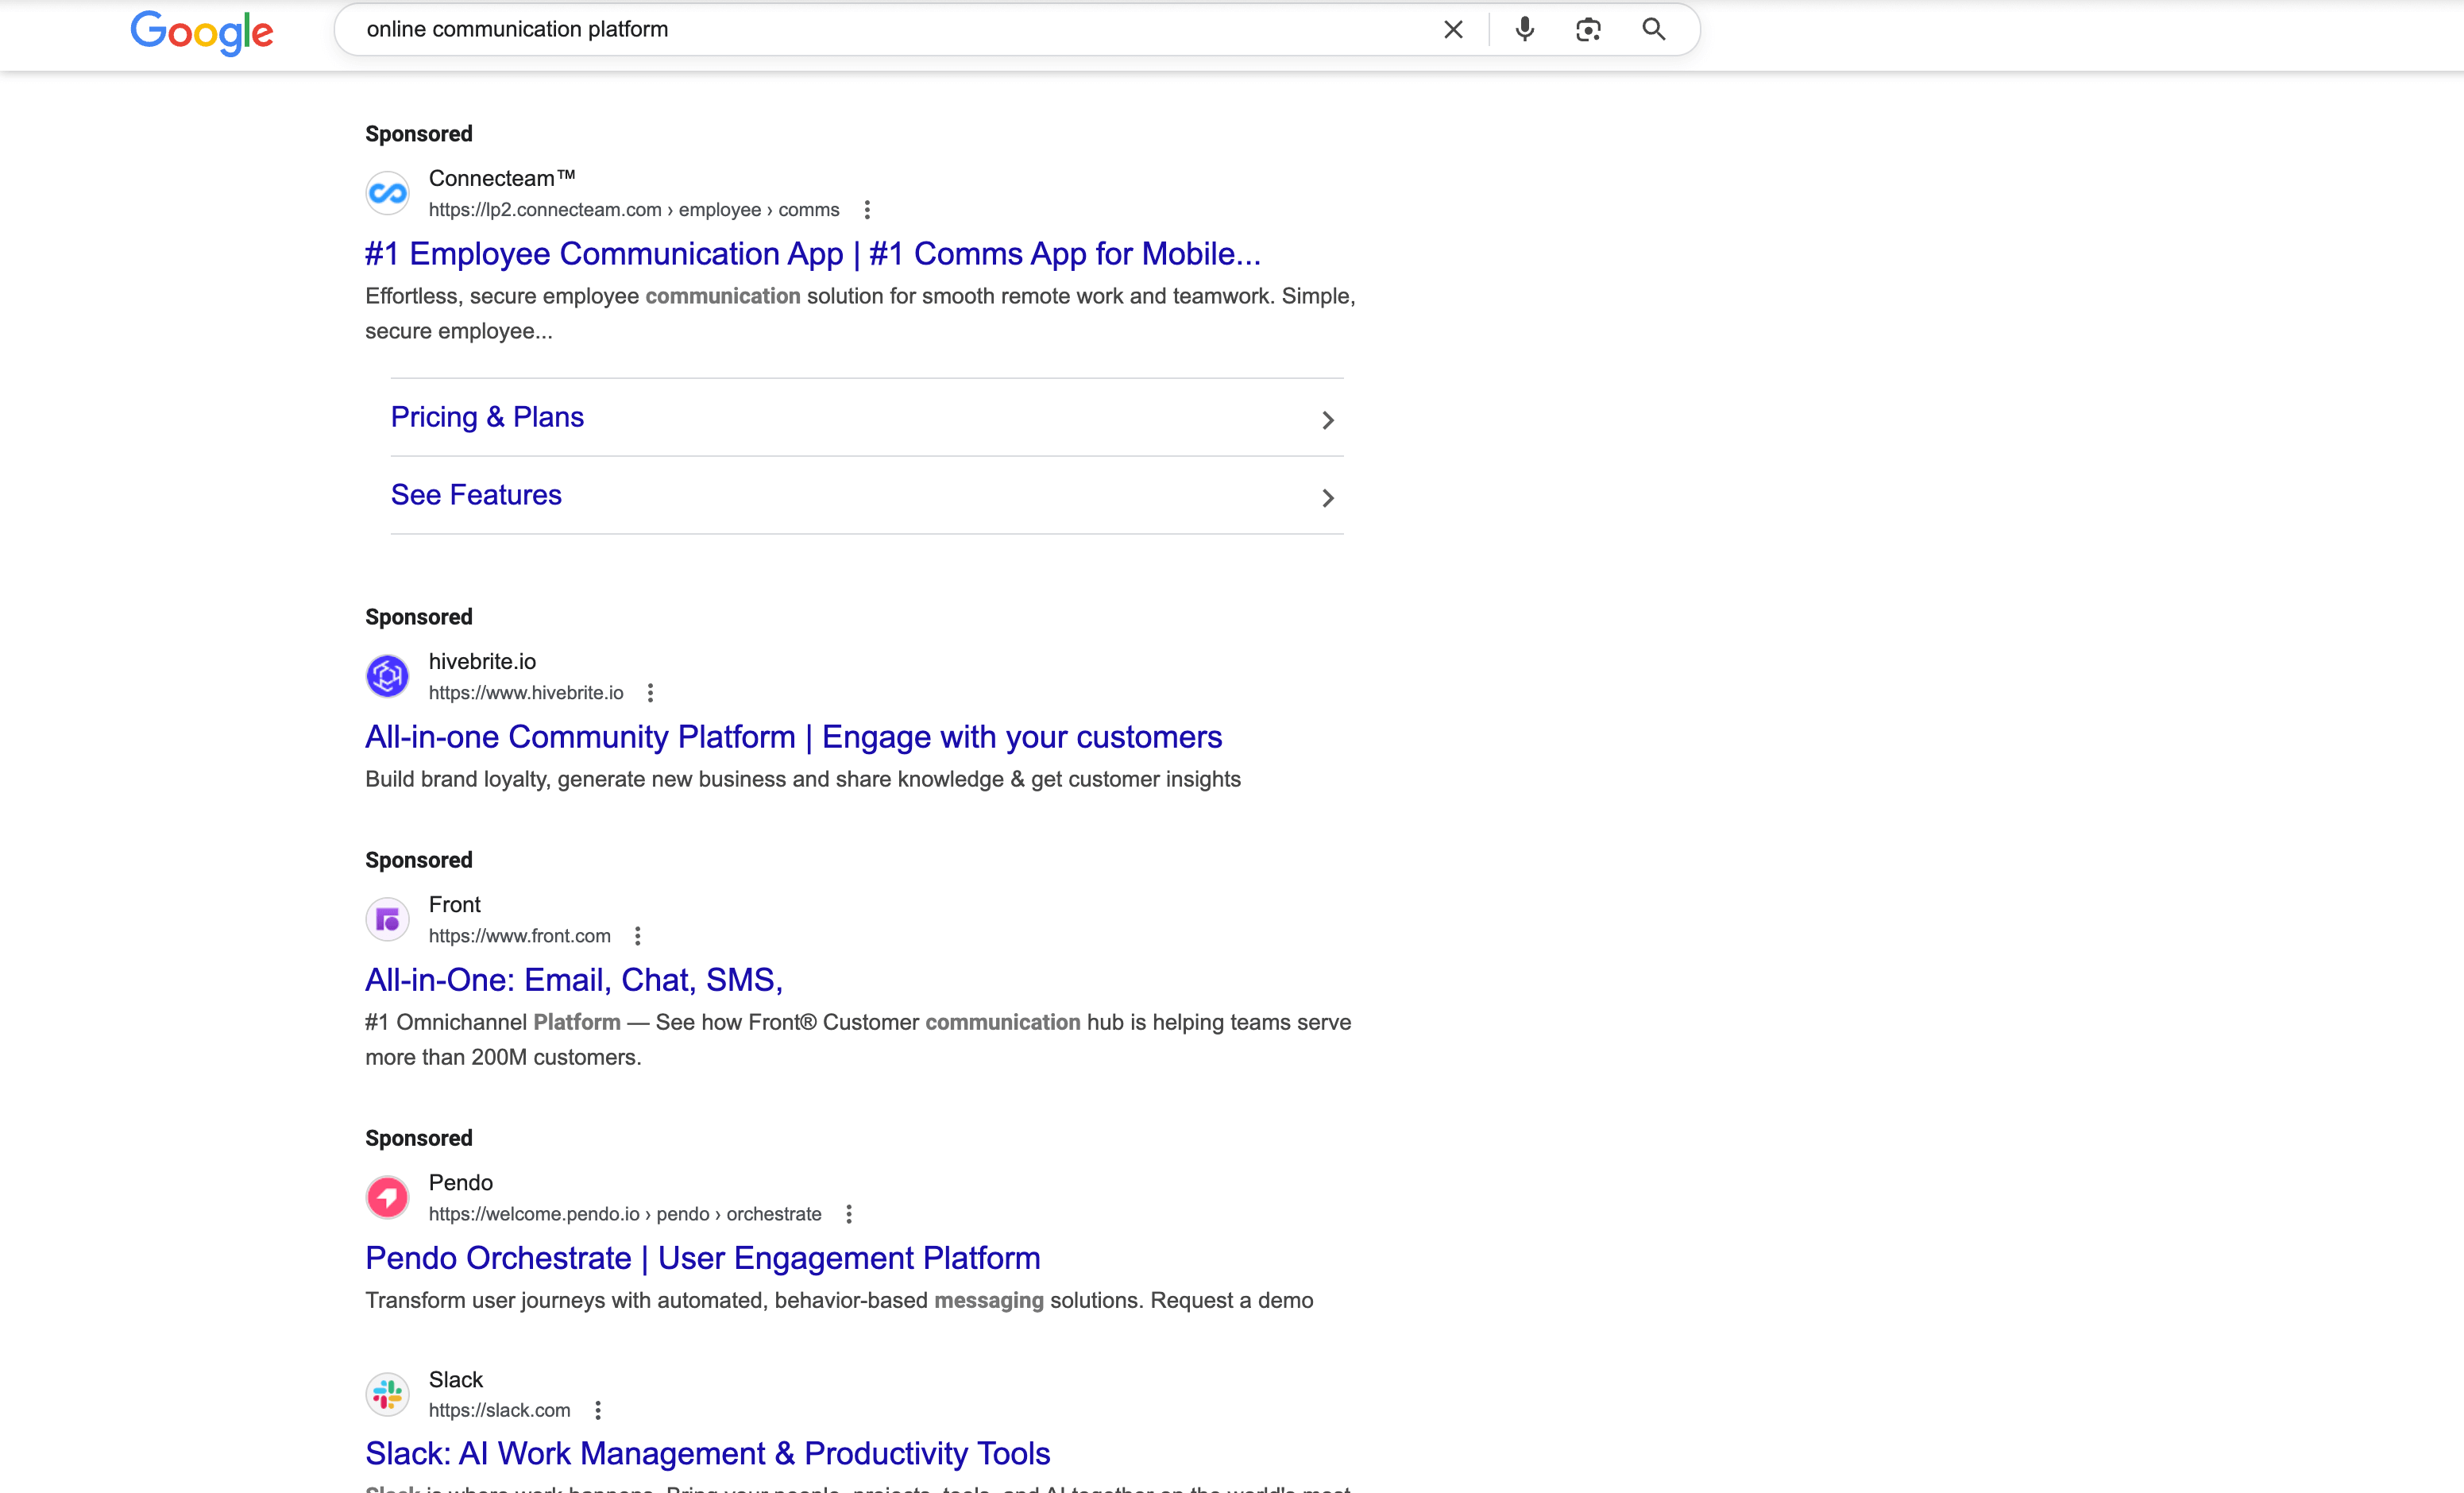This screenshot has width=2464, height=1493.
Task: Open search by image camera icon
Action: 1588,30
